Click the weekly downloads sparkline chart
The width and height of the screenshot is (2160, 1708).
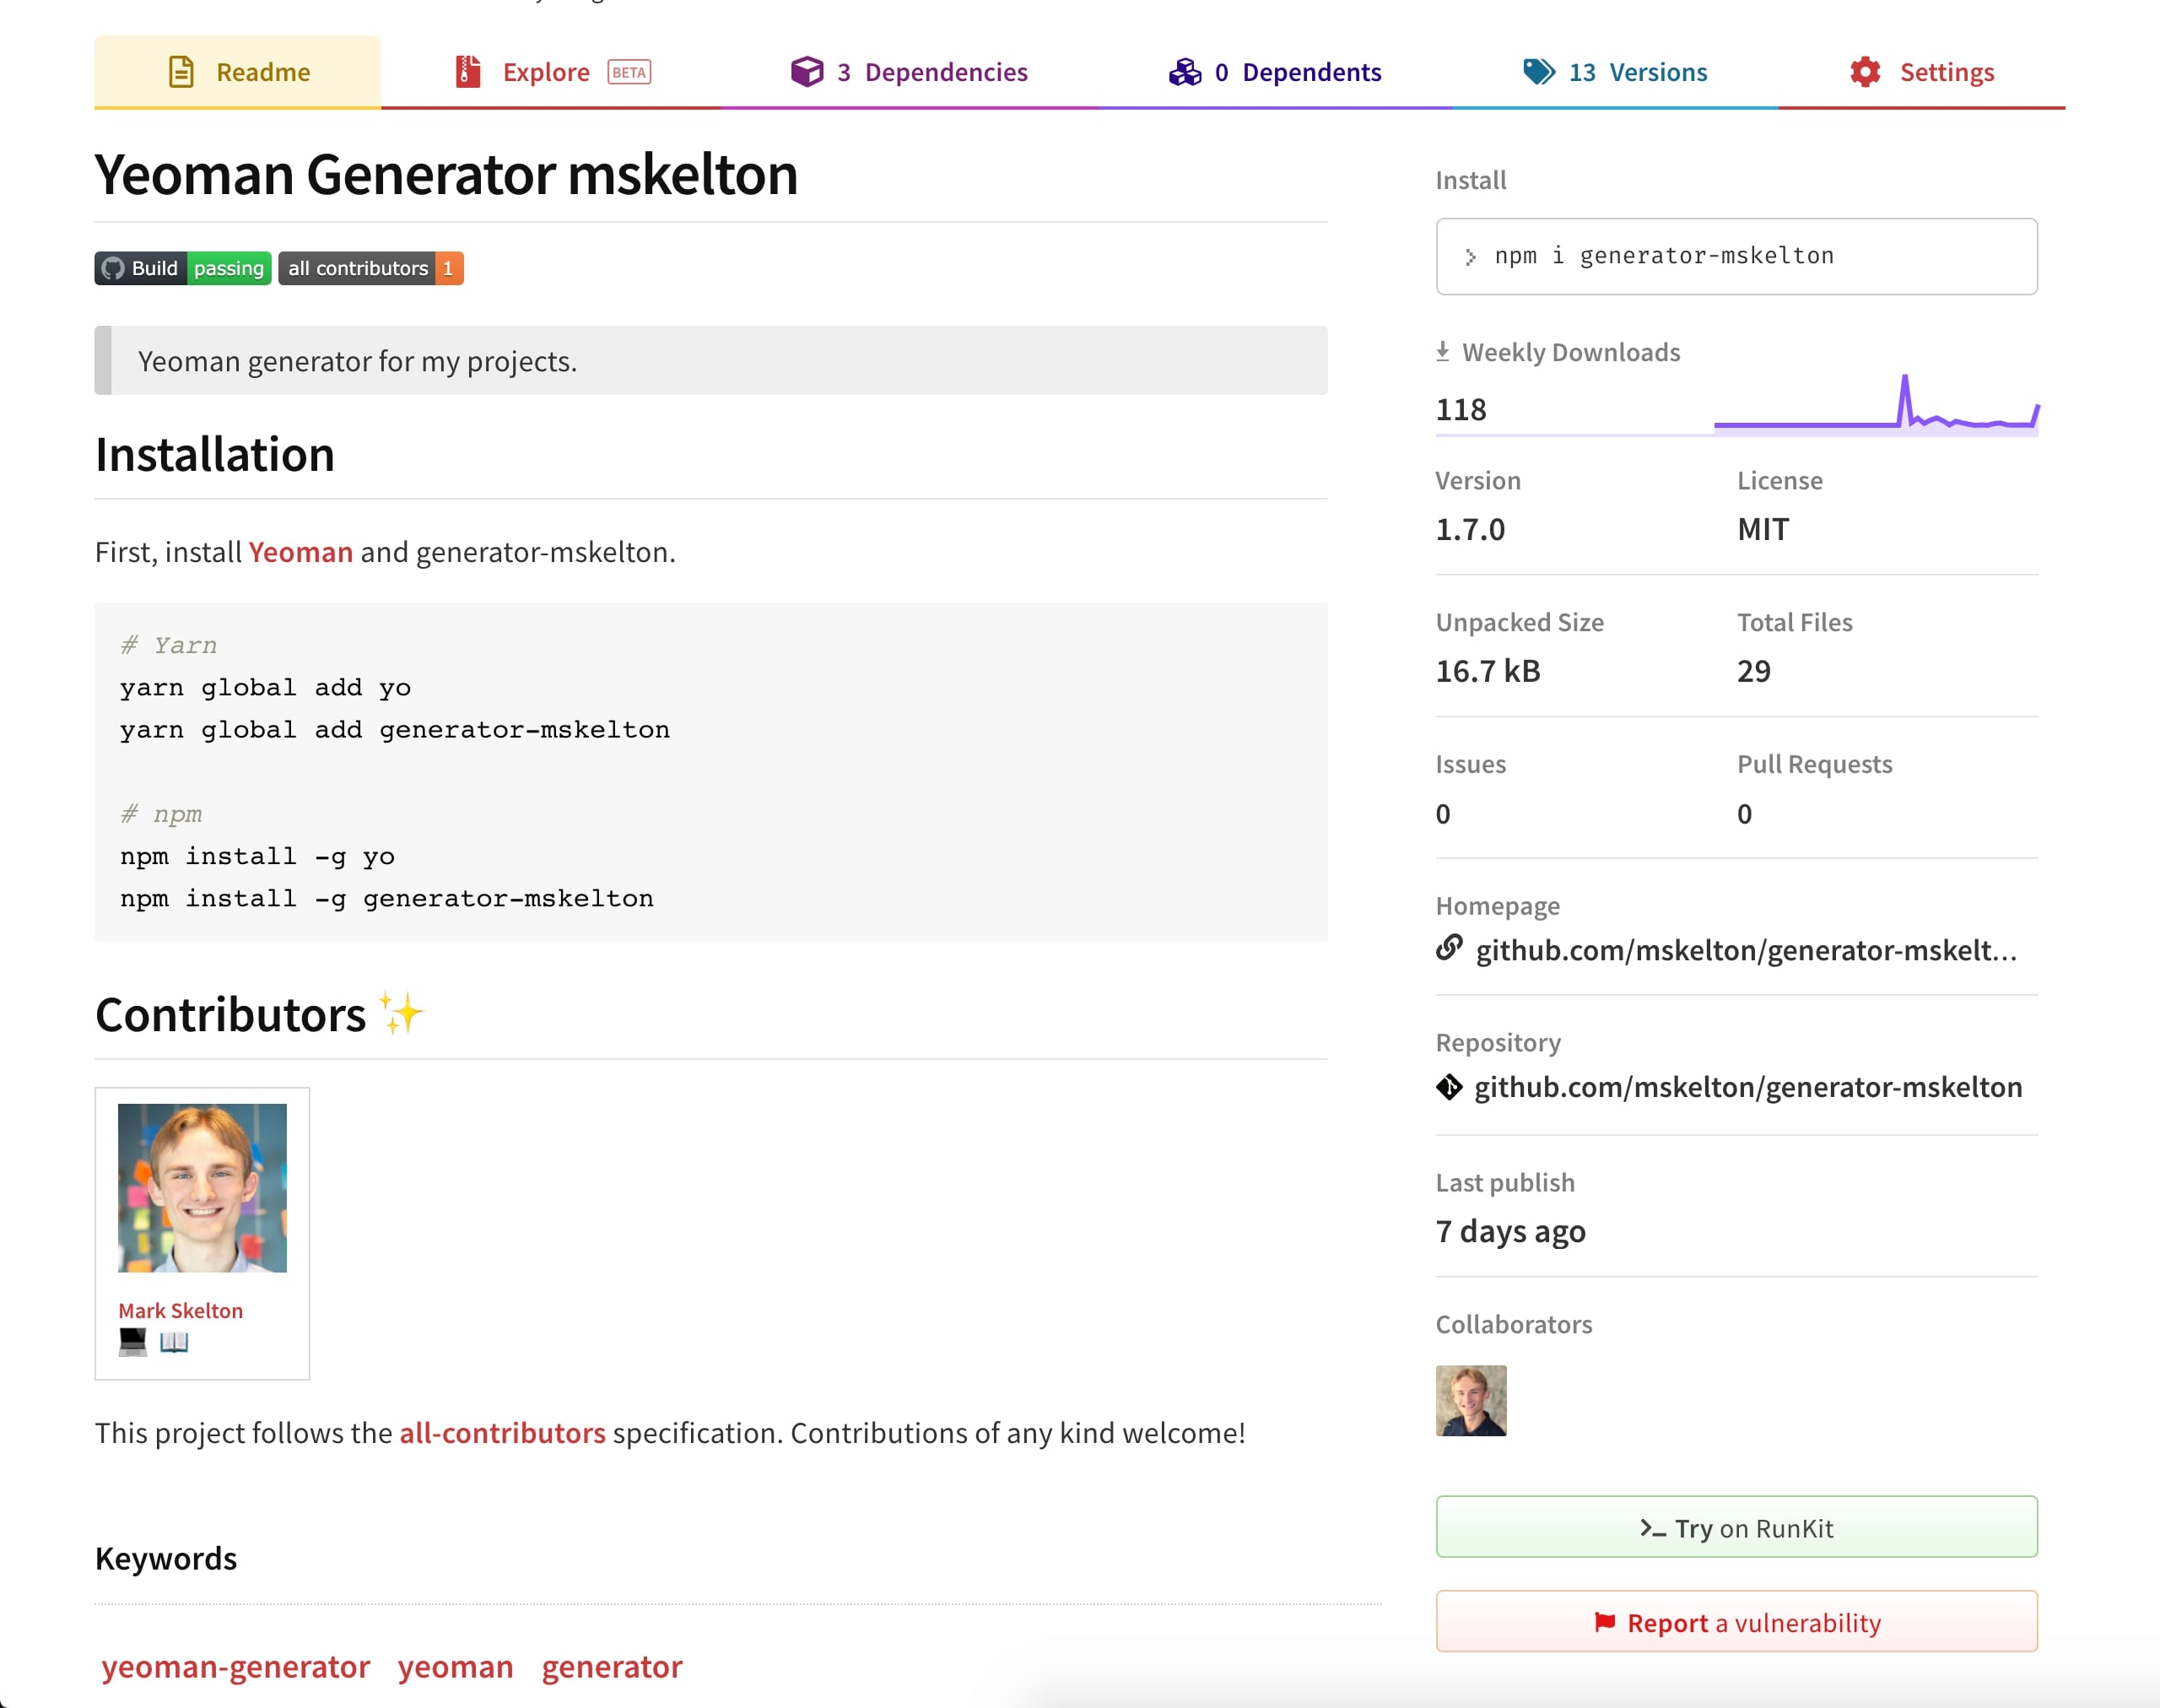coord(1876,405)
